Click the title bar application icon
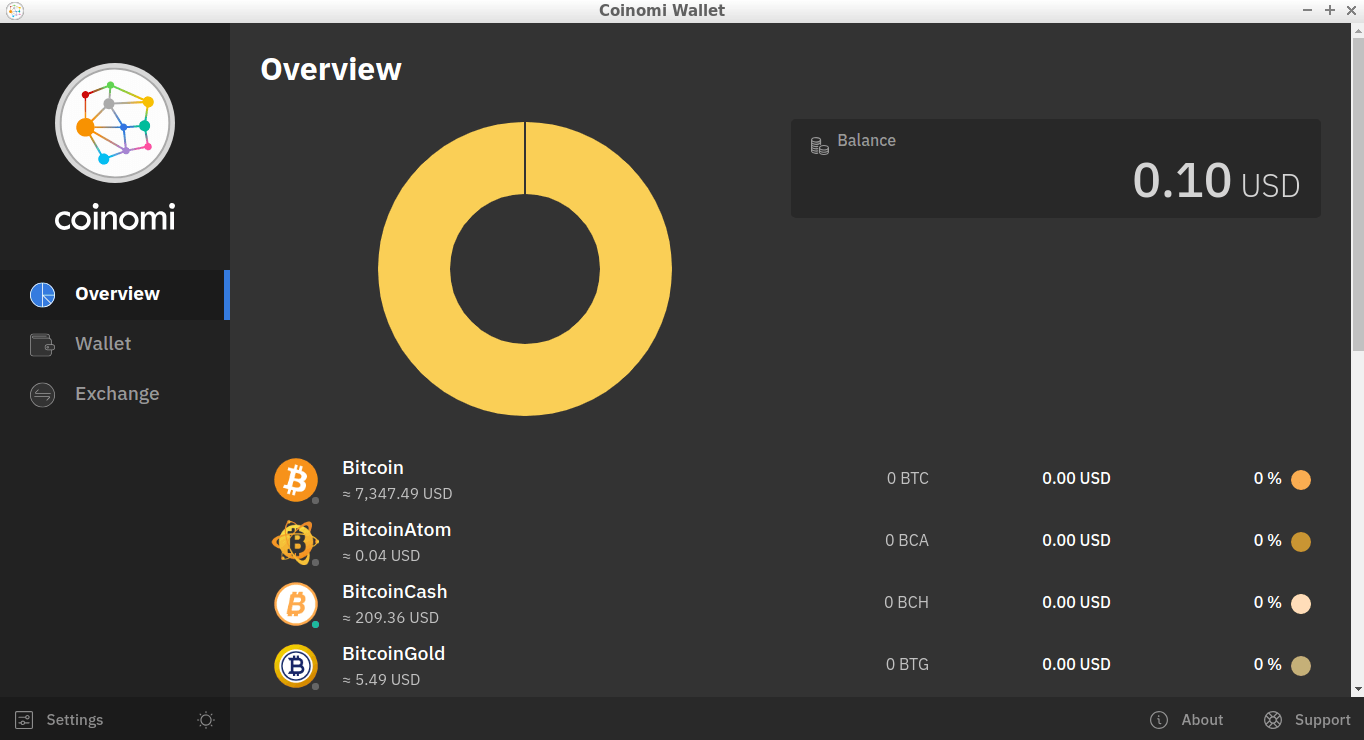Image resolution: width=1364 pixels, height=740 pixels. point(14,10)
